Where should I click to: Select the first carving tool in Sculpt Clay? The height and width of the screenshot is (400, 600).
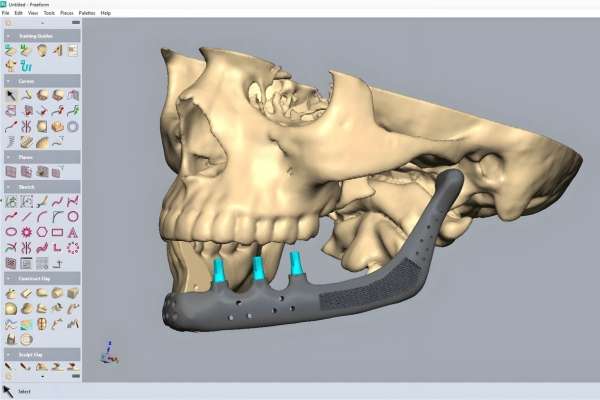(x=11, y=367)
